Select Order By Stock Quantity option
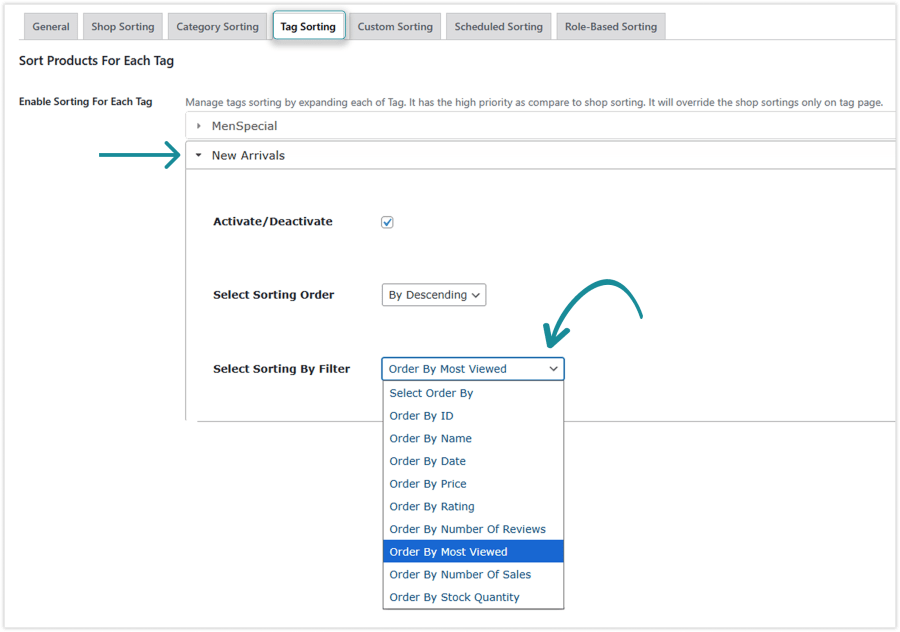The width and height of the screenshot is (900, 632). coord(454,596)
